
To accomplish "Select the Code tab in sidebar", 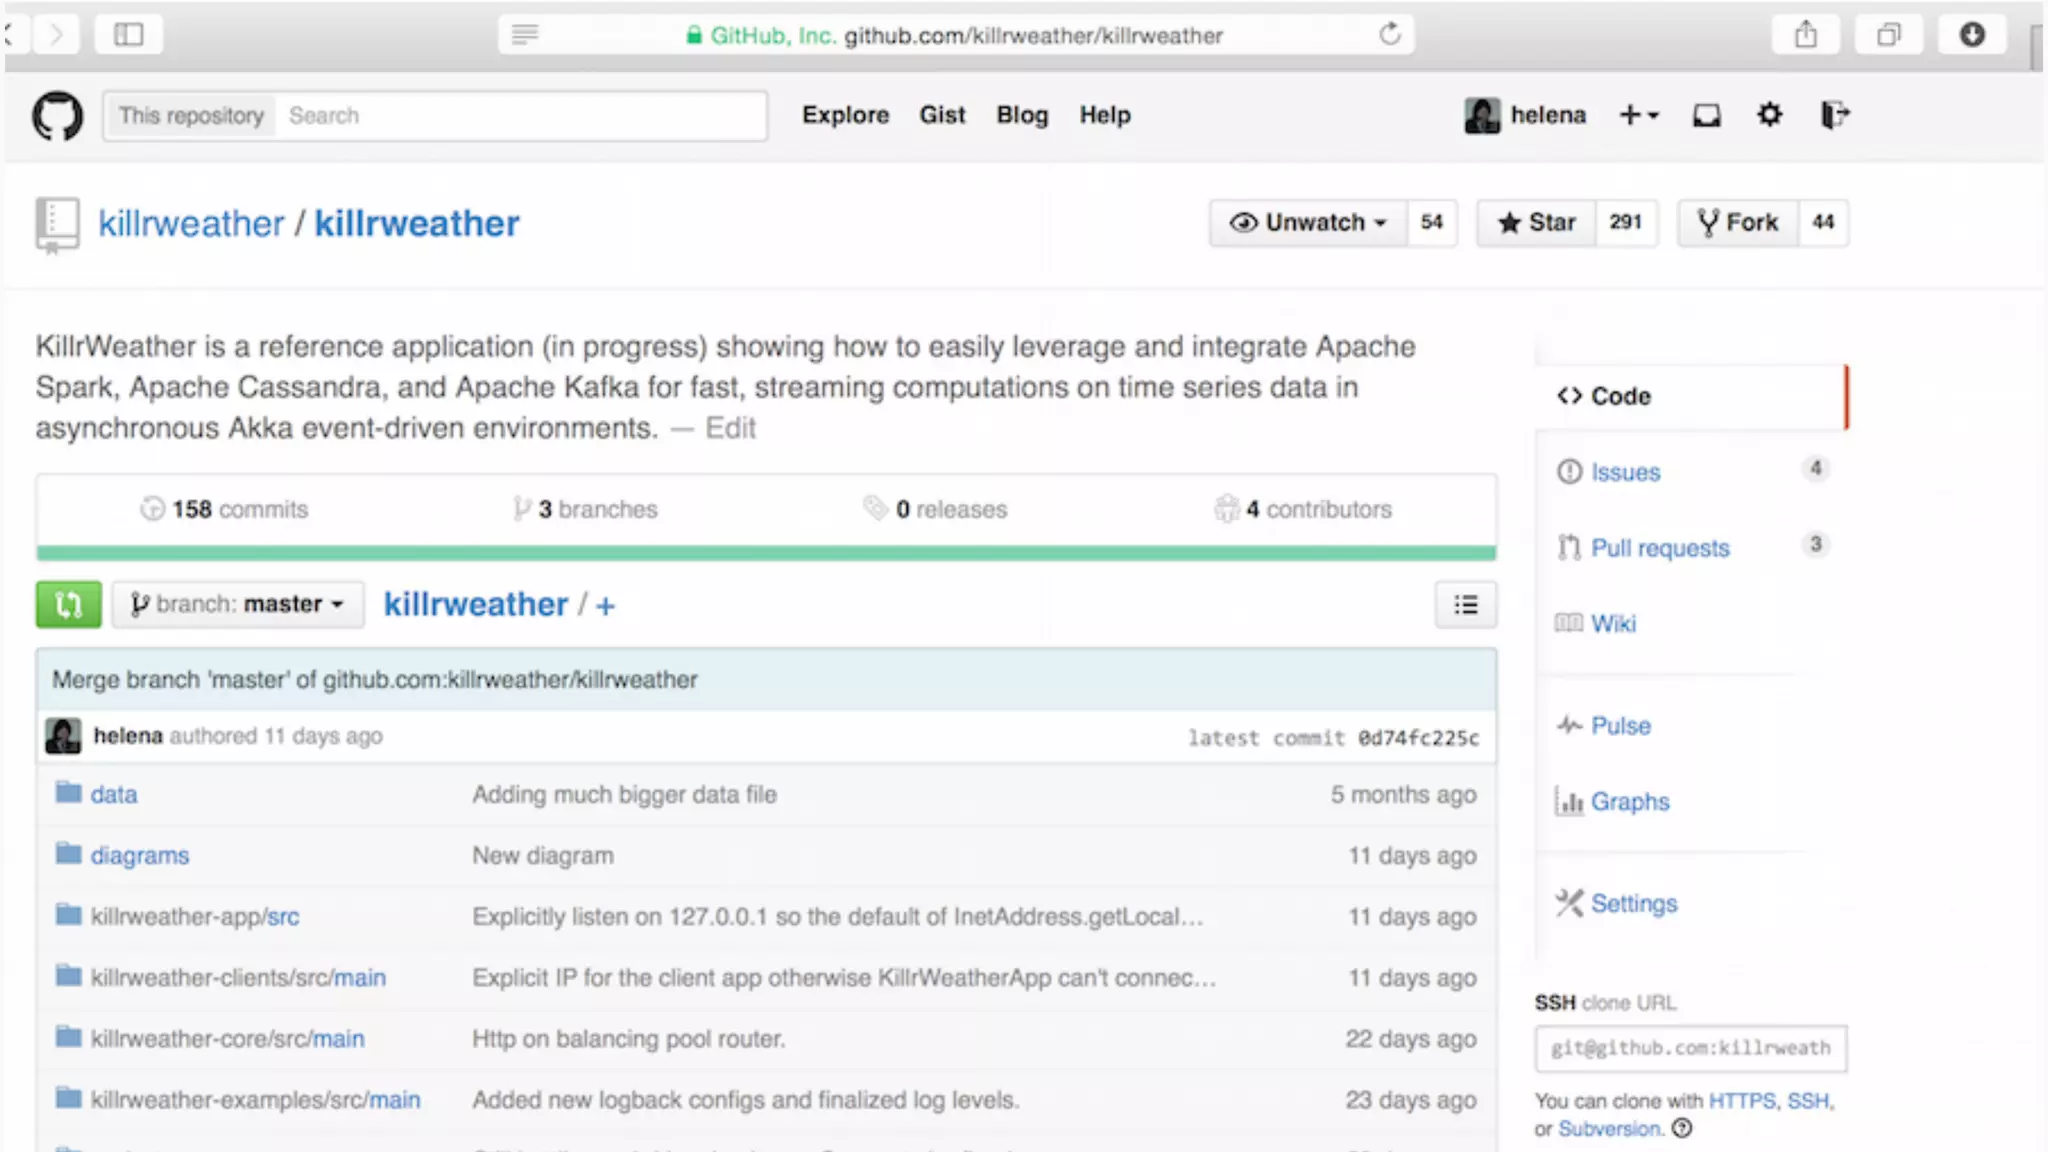I will point(1692,396).
